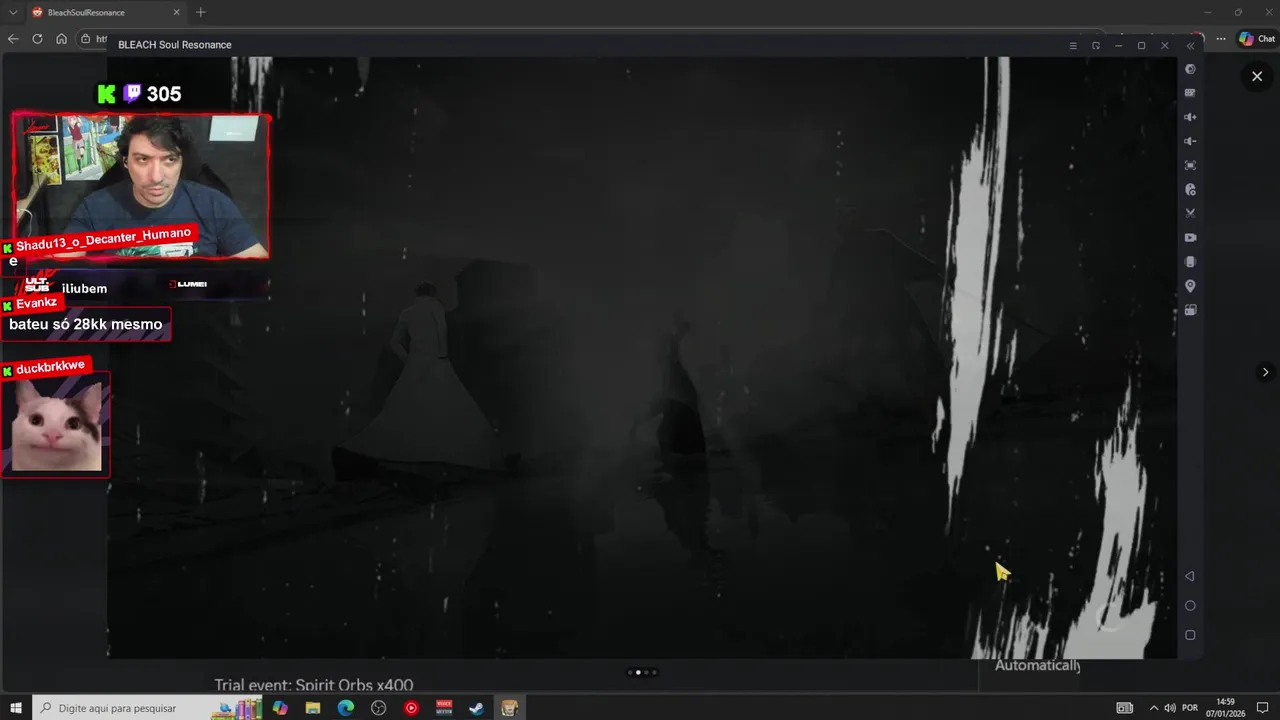Switch to BleachSoulResonance browser tab
The height and width of the screenshot is (720, 1280).
tap(105, 12)
